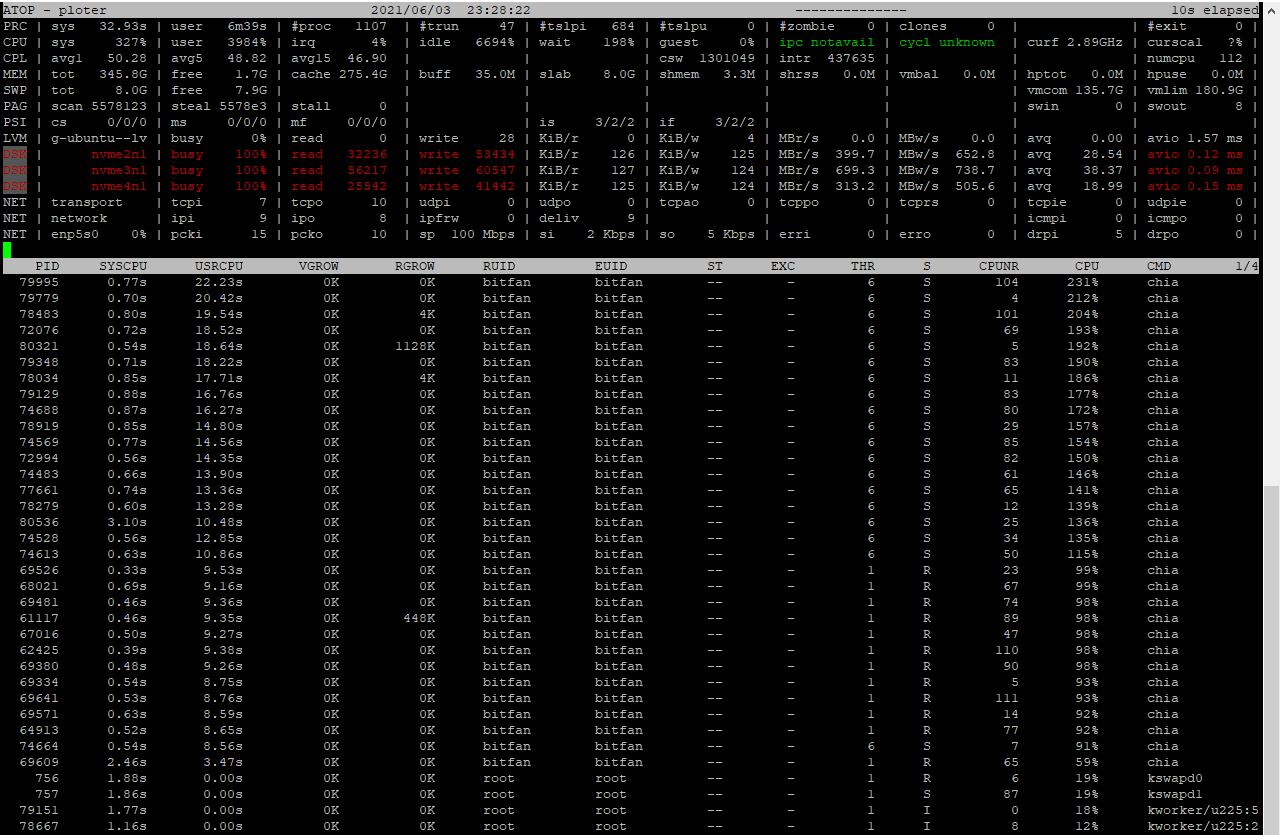Select process row with PID 69526
The width and height of the screenshot is (1280, 835).
click(632, 570)
